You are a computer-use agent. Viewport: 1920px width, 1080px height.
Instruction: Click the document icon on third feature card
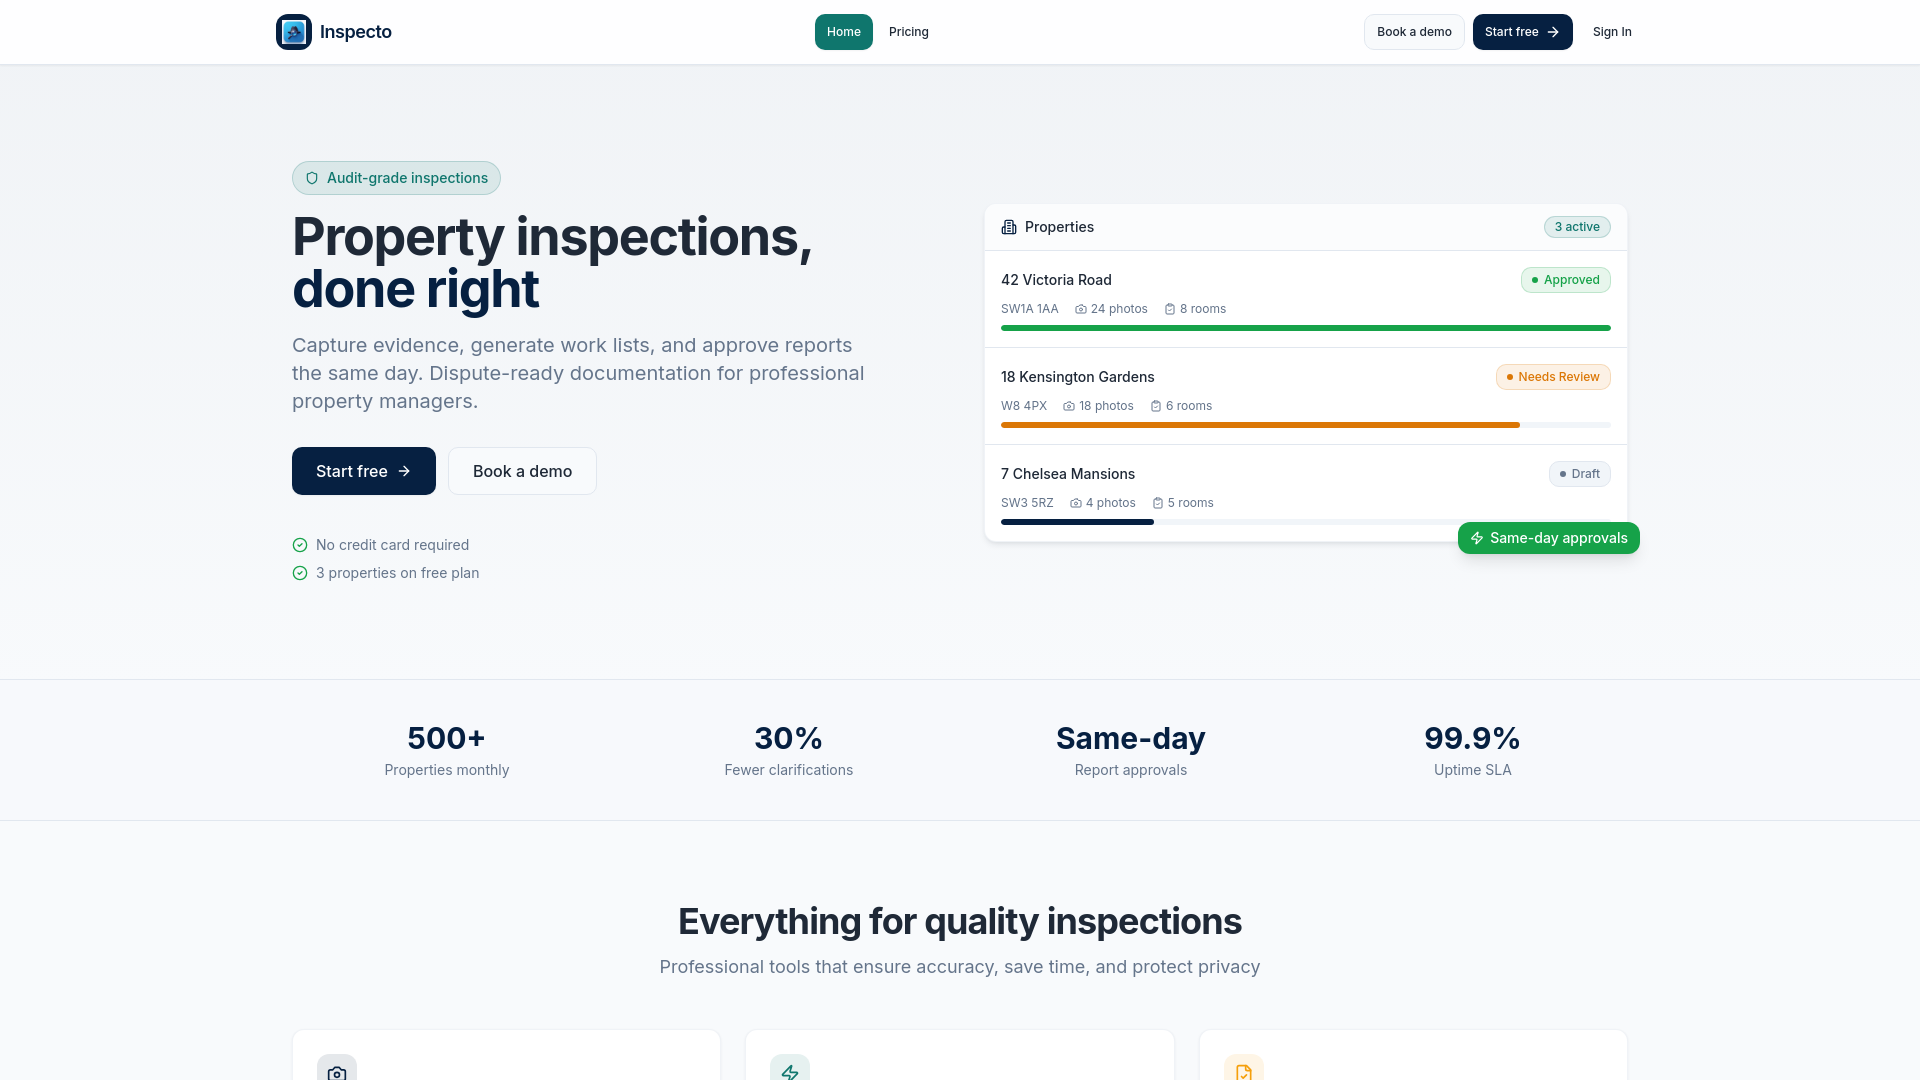(1244, 1072)
